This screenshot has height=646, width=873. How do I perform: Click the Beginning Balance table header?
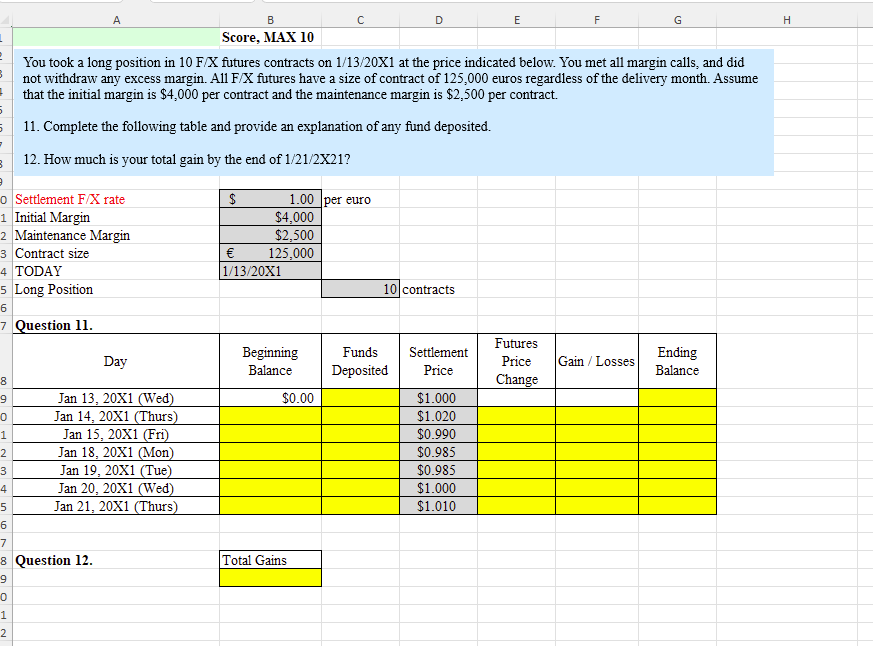271,361
